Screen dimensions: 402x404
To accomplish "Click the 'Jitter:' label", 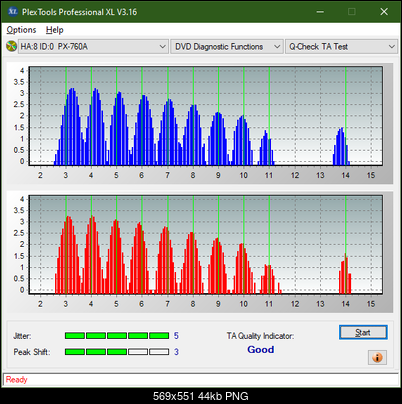I will click(x=22, y=336).
